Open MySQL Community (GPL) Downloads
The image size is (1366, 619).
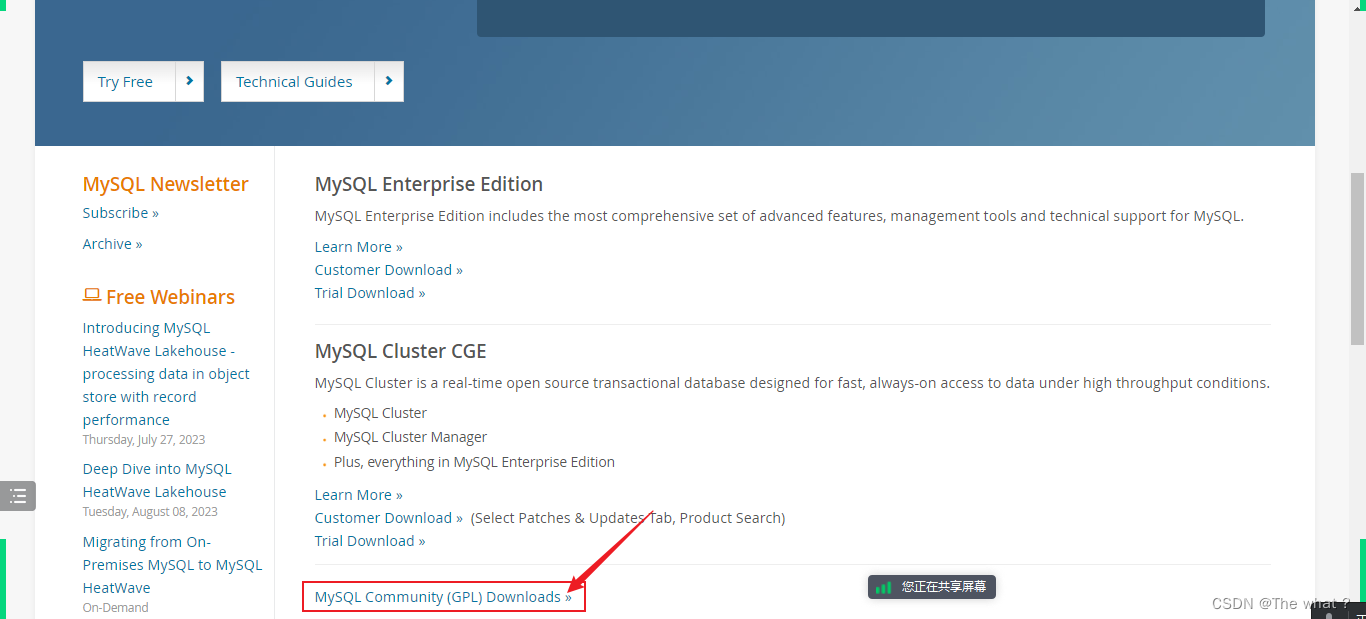click(x=443, y=597)
